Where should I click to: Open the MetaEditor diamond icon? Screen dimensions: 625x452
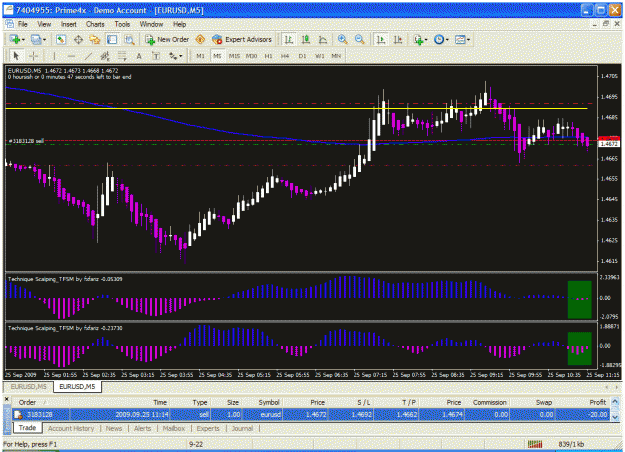click(x=200, y=39)
